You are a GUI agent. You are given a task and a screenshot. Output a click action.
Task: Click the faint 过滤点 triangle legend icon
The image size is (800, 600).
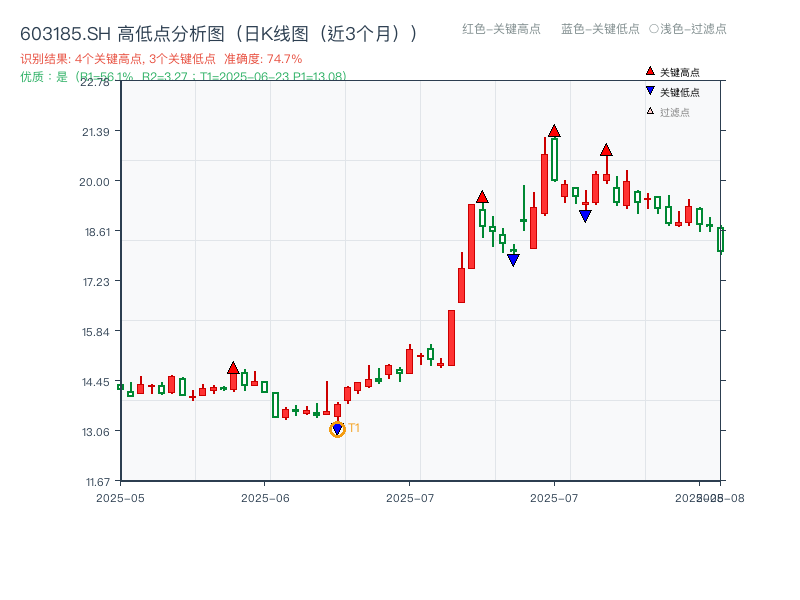pyautogui.click(x=648, y=111)
